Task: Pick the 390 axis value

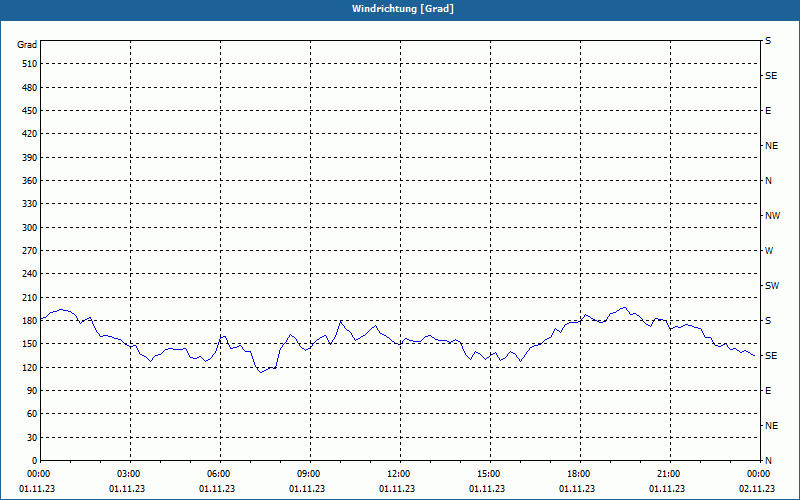Action: coord(30,158)
